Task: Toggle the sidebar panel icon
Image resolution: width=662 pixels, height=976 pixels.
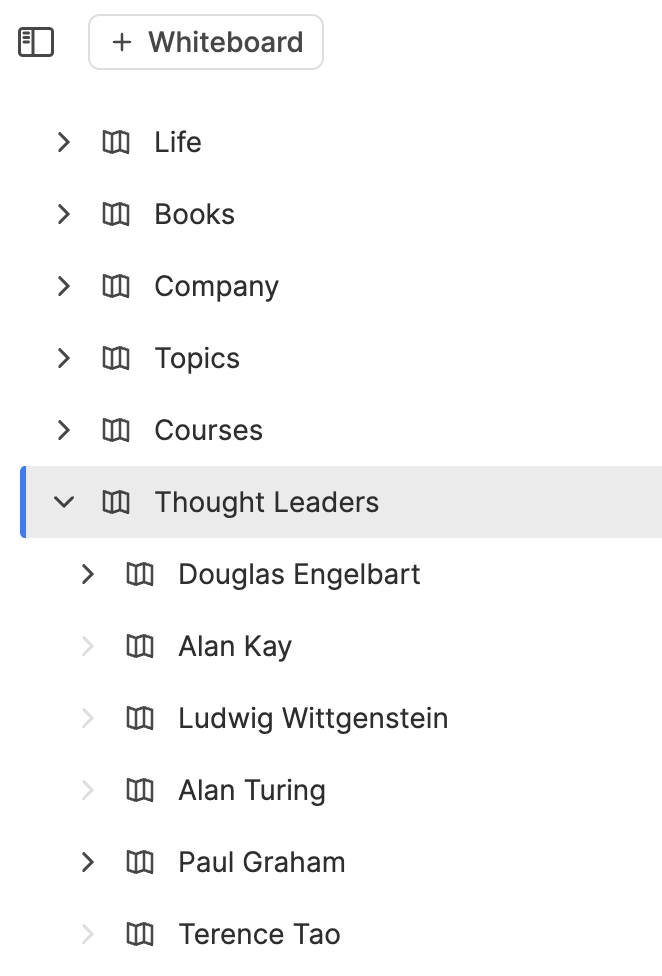Action: [x=36, y=42]
